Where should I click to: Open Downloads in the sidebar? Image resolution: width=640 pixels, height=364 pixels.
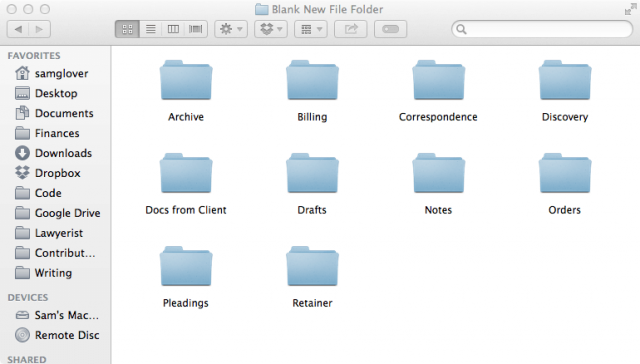55,153
